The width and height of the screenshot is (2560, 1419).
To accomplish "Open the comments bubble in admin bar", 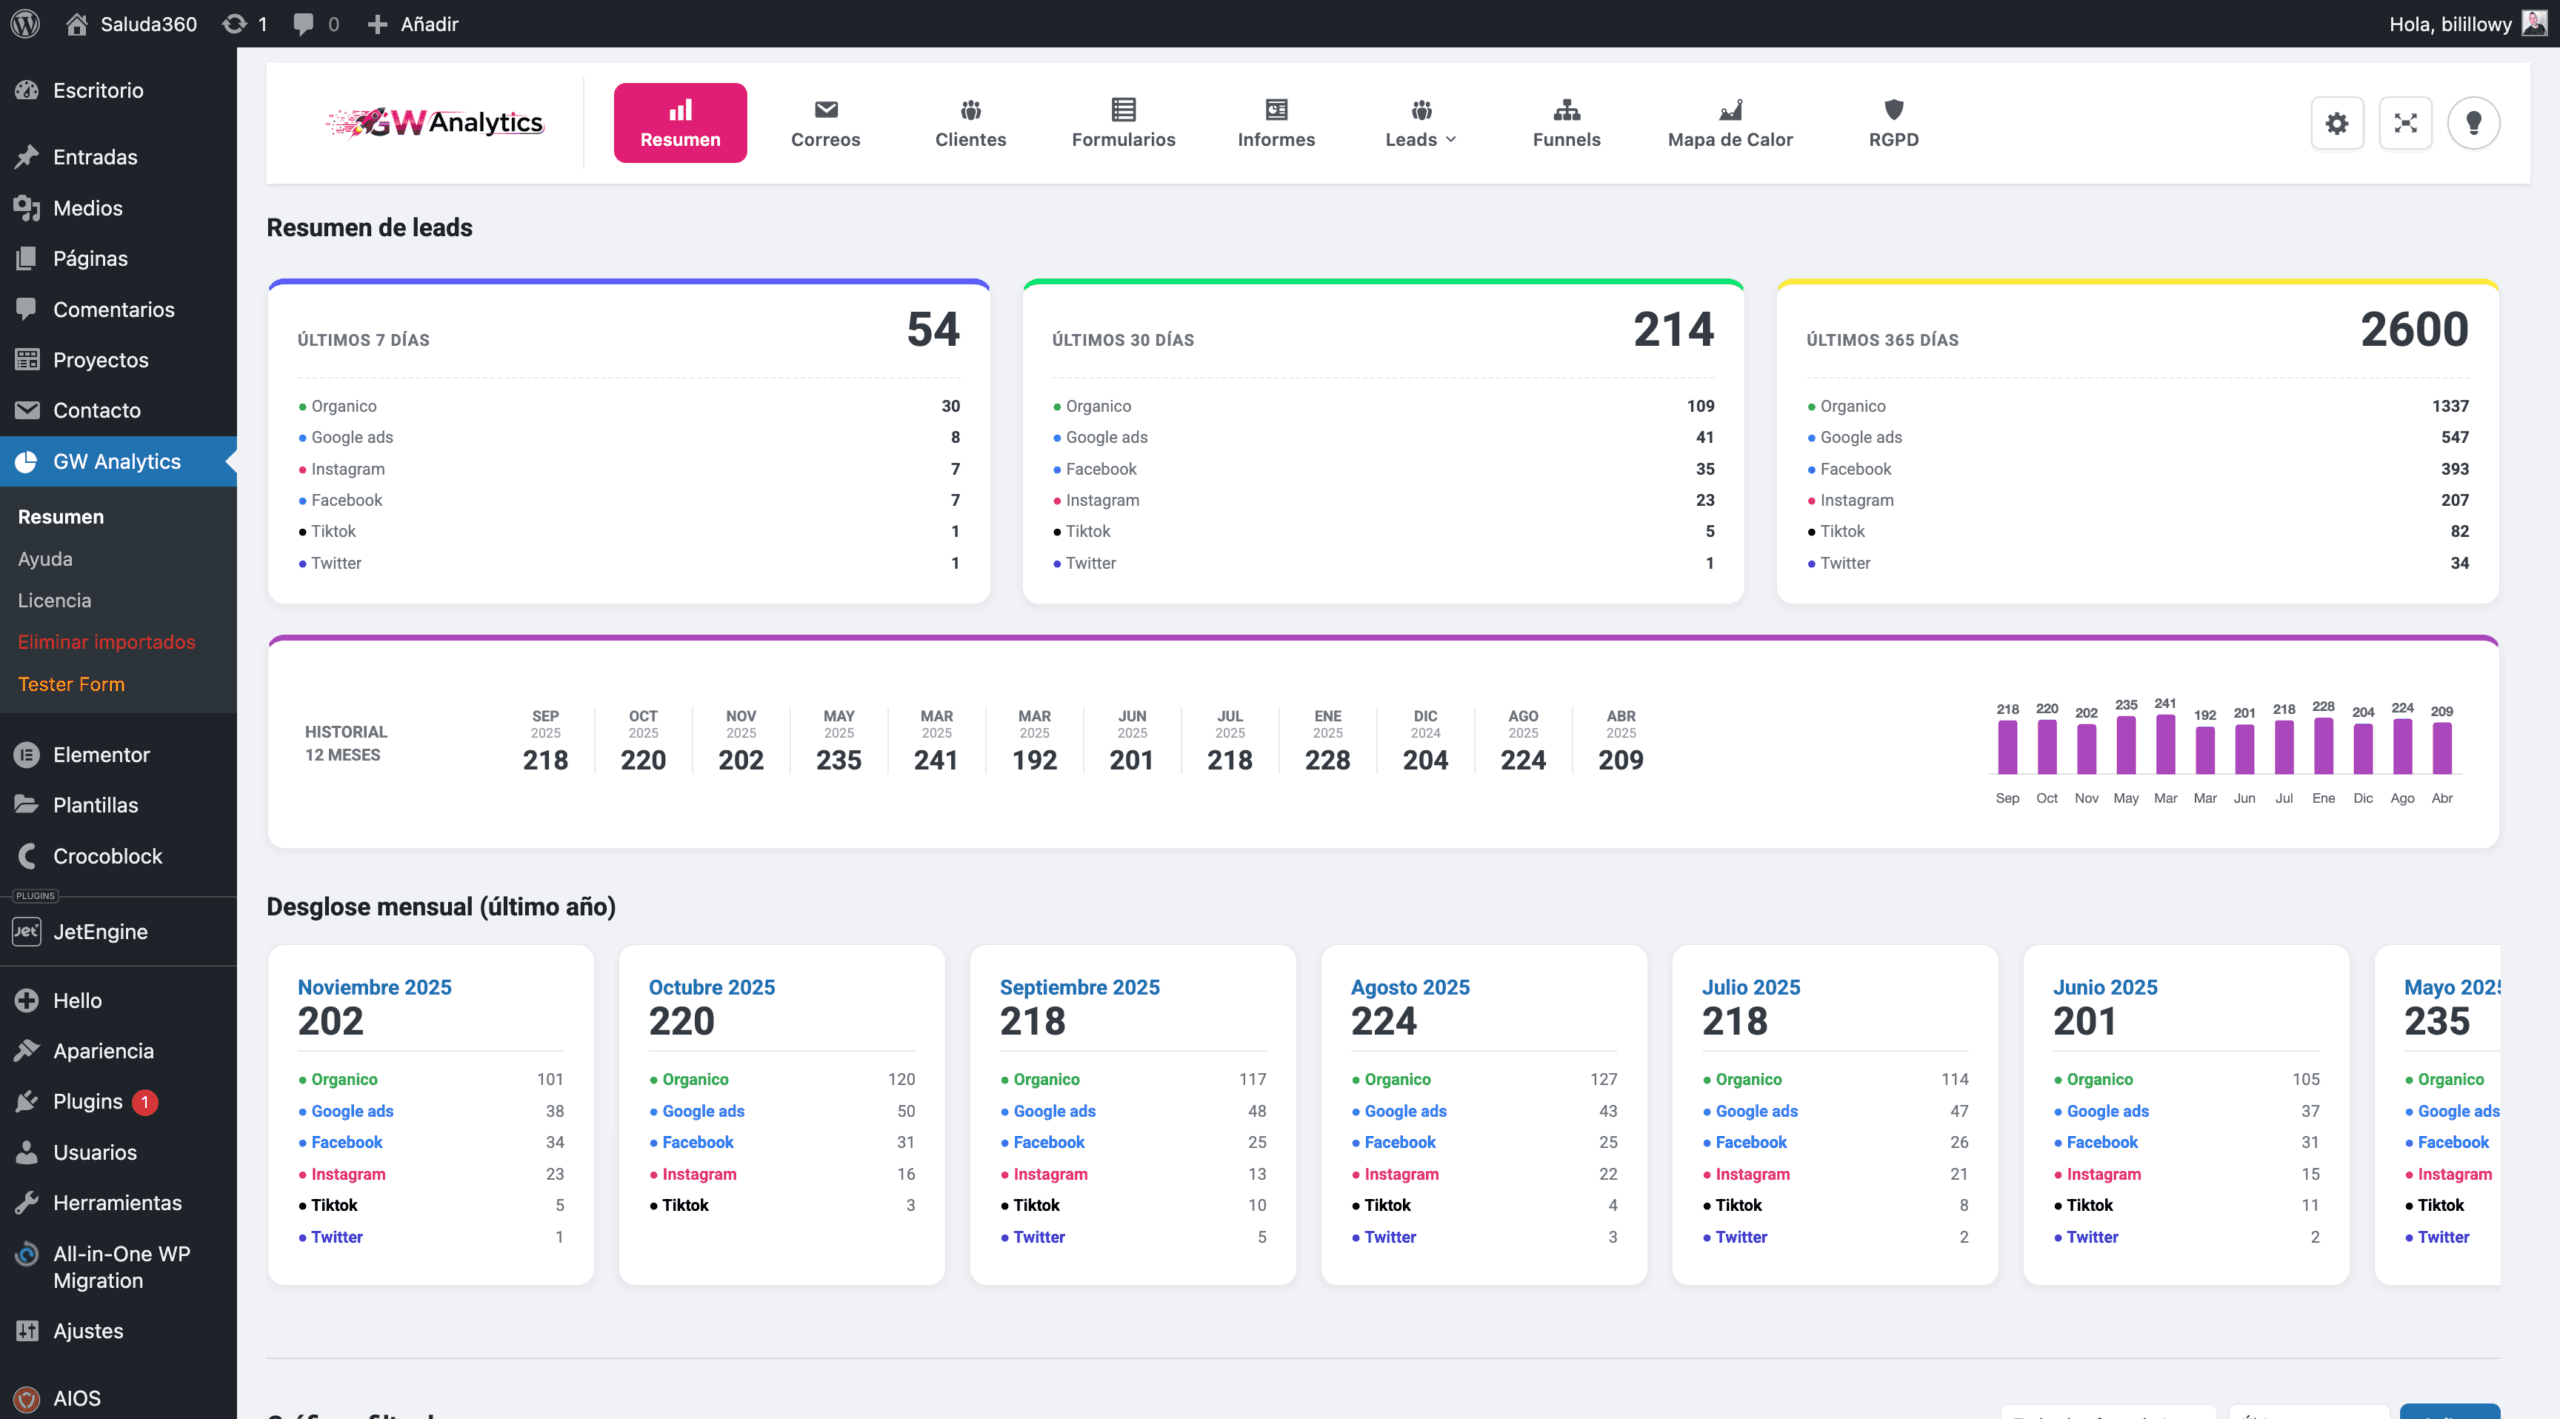I will pyautogui.click(x=316, y=23).
